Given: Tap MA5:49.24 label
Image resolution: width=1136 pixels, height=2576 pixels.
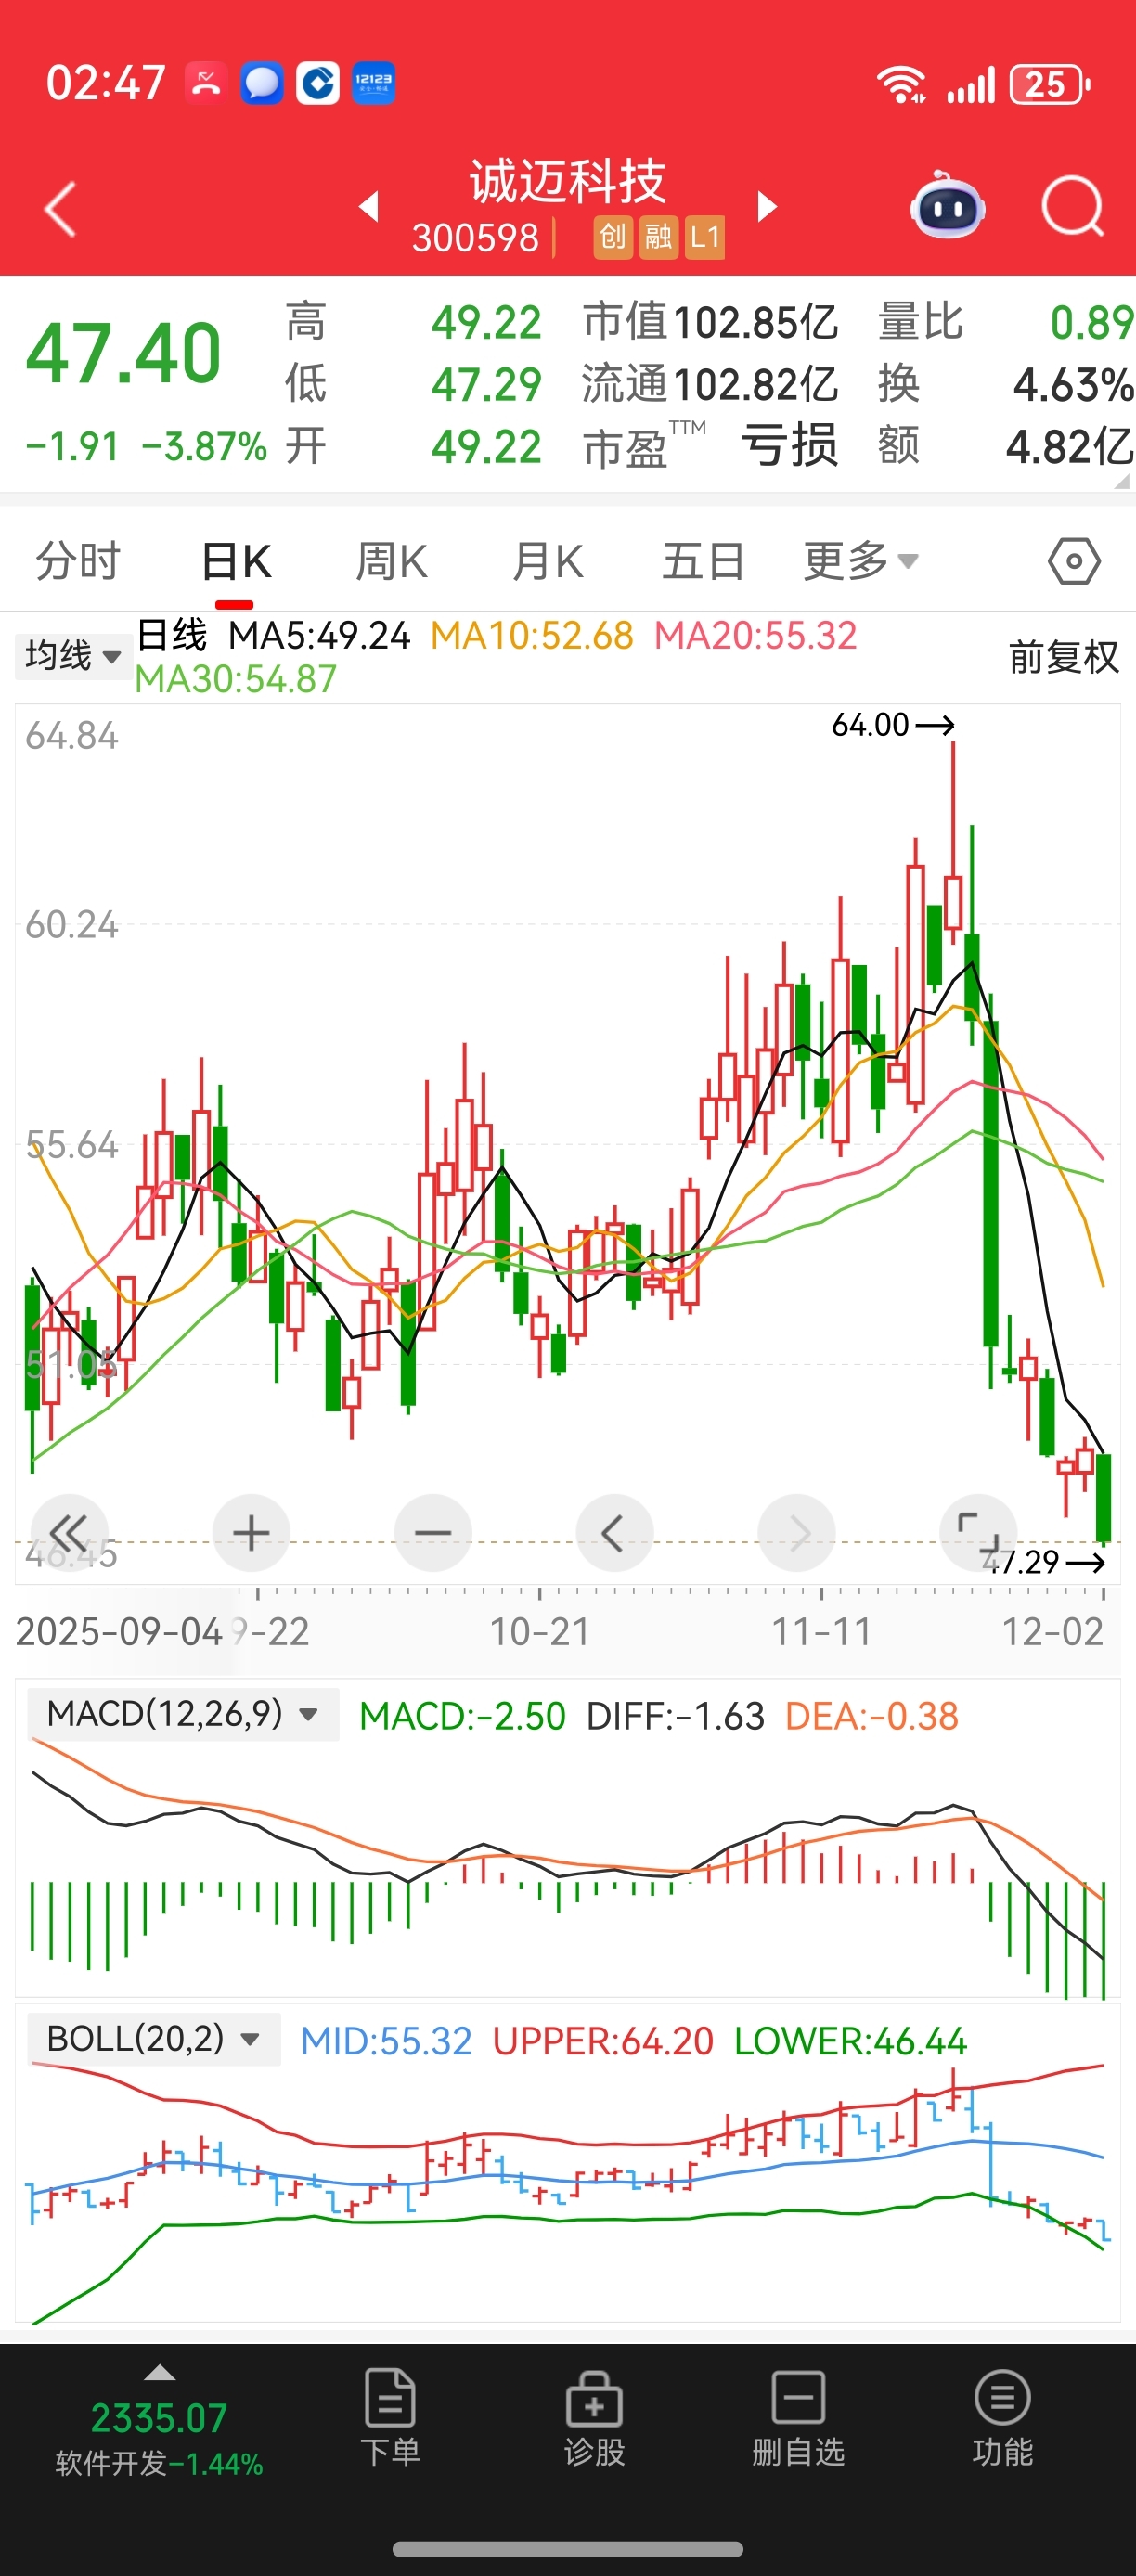Looking at the screenshot, I should pos(319,635).
